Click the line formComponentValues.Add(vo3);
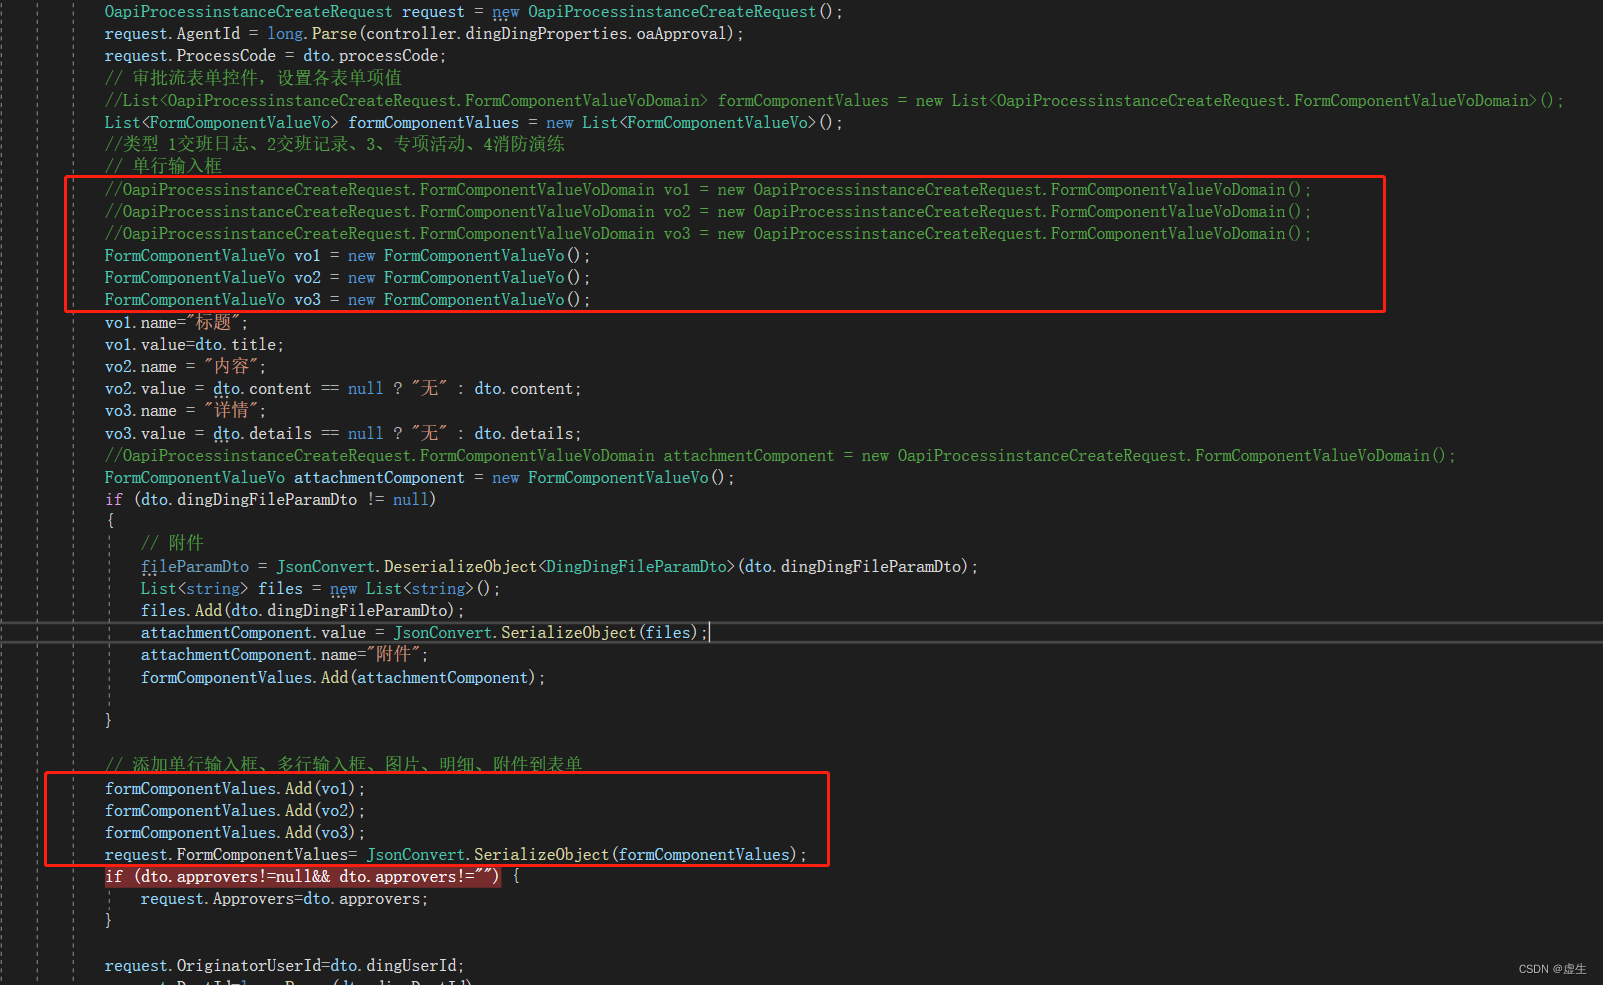The width and height of the screenshot is (1603, 985). (235, 833)
